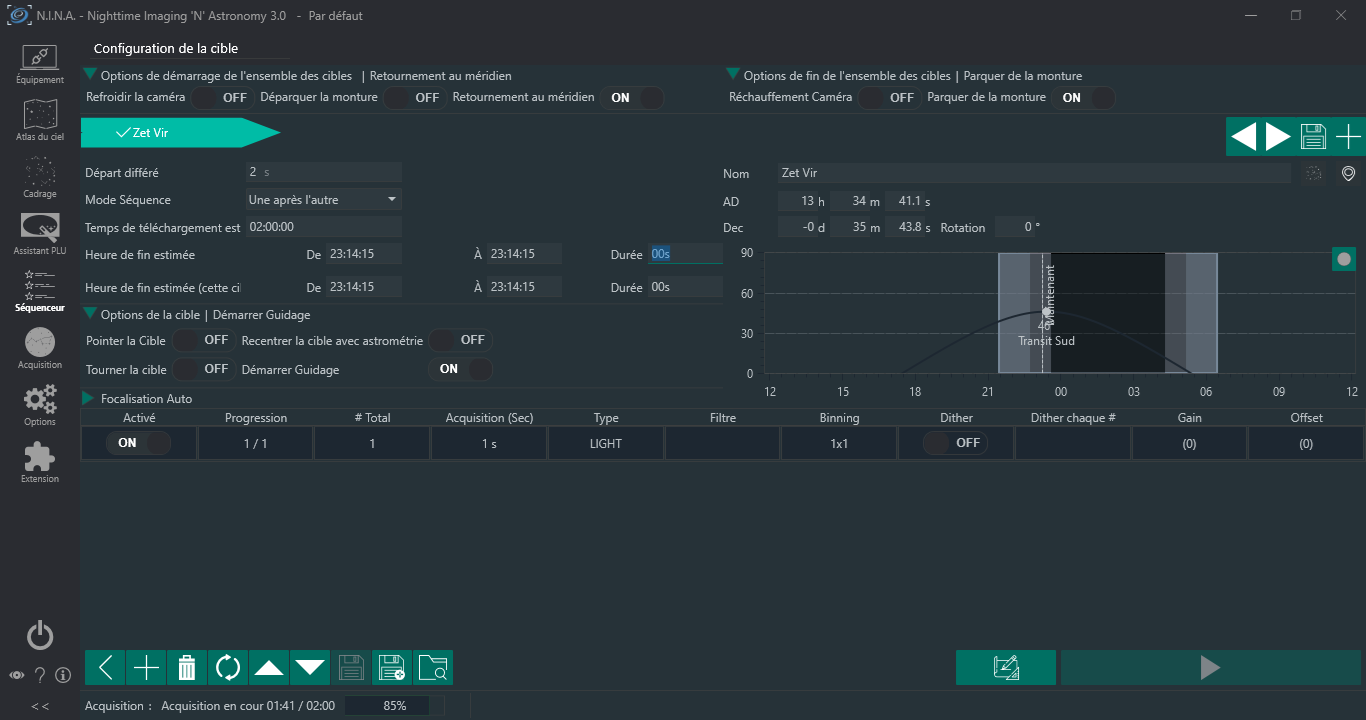Click the Départ différé input field
1366x720 pixels.
point(324,172)
